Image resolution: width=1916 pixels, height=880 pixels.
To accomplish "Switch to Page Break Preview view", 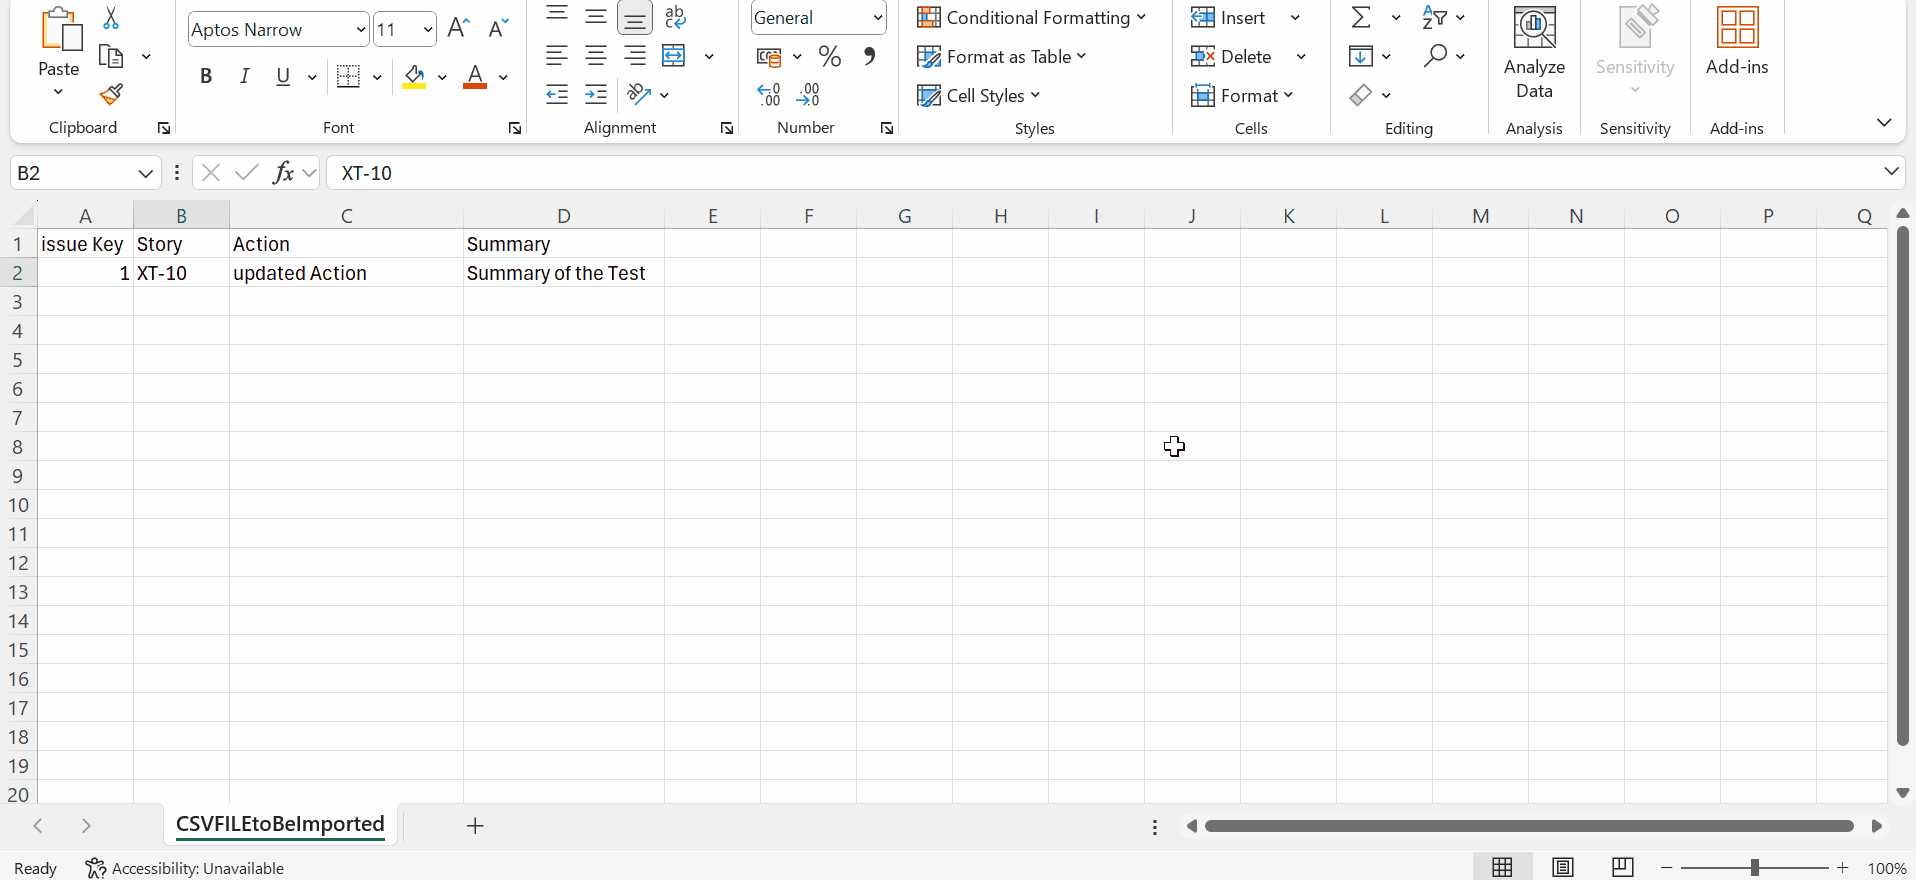I will (1622, 867).
